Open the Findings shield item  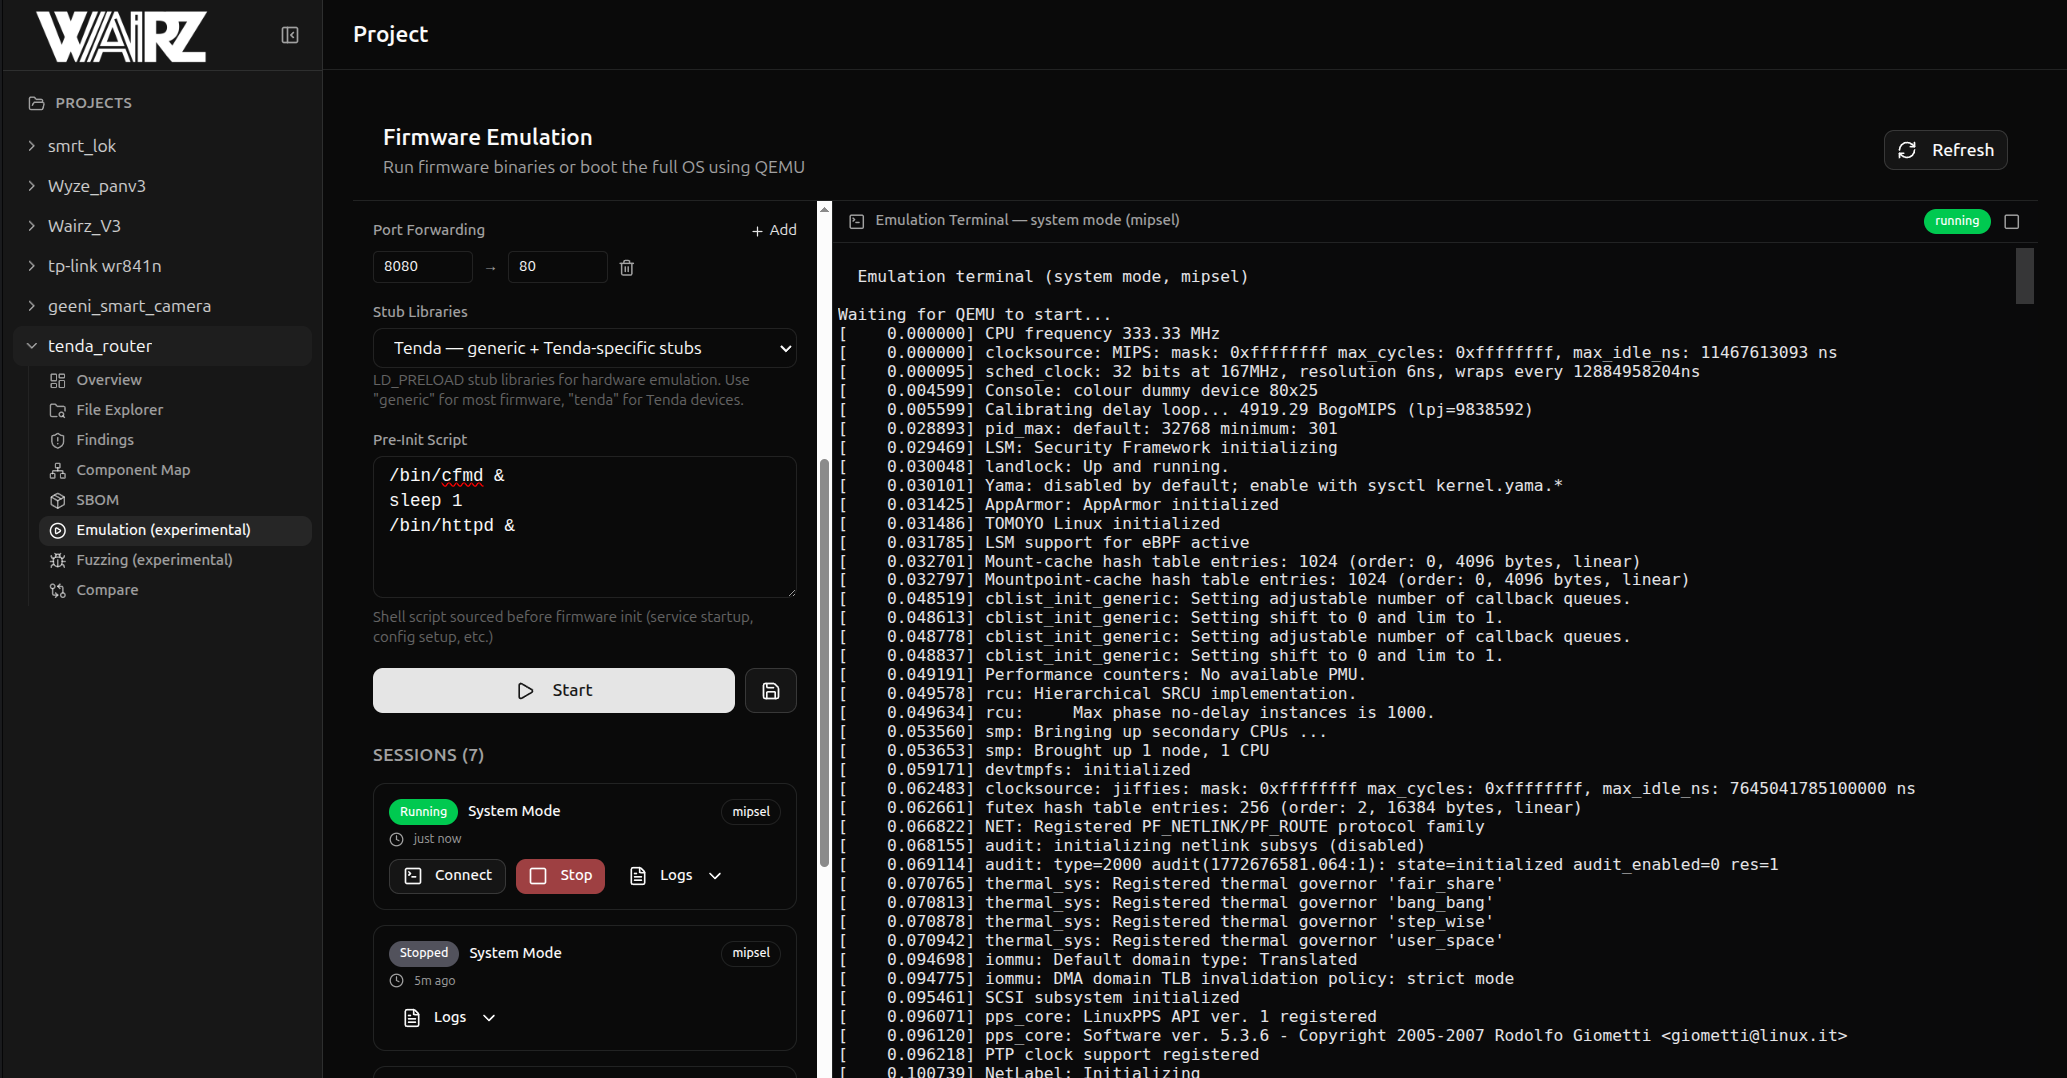(104, 440)
